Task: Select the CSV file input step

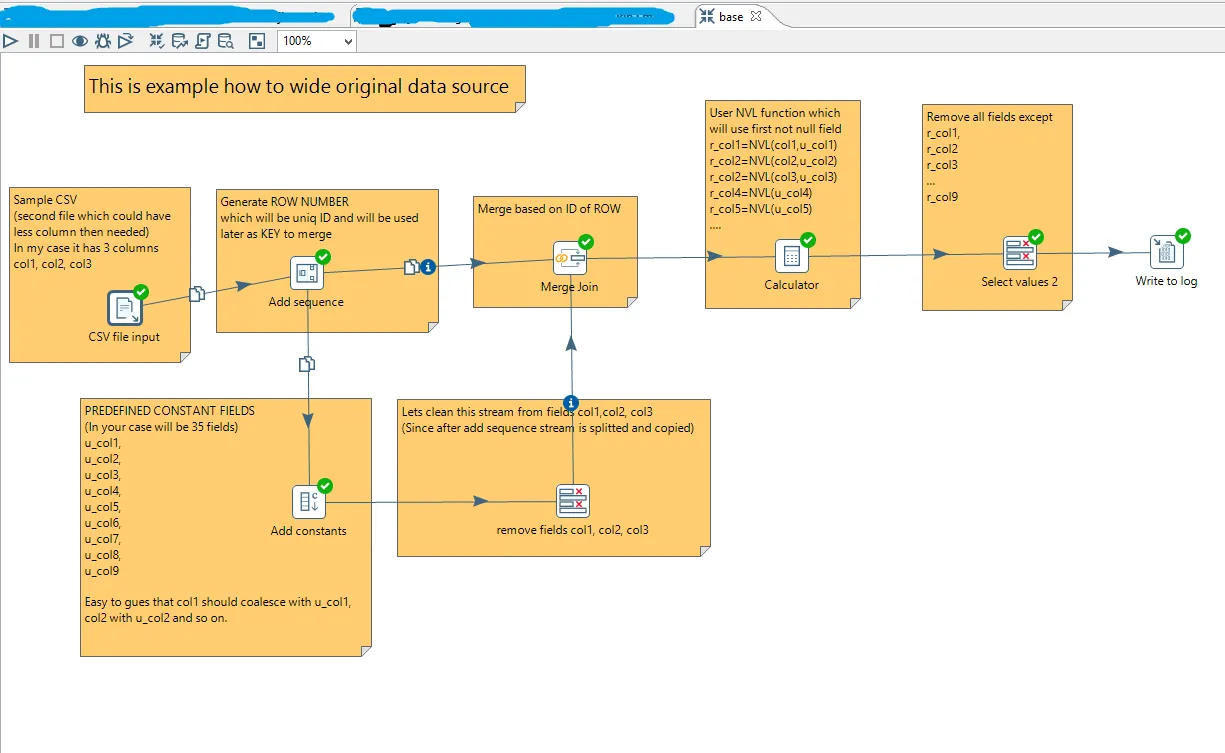Action: pyautogui.click(x=125, y=307)
